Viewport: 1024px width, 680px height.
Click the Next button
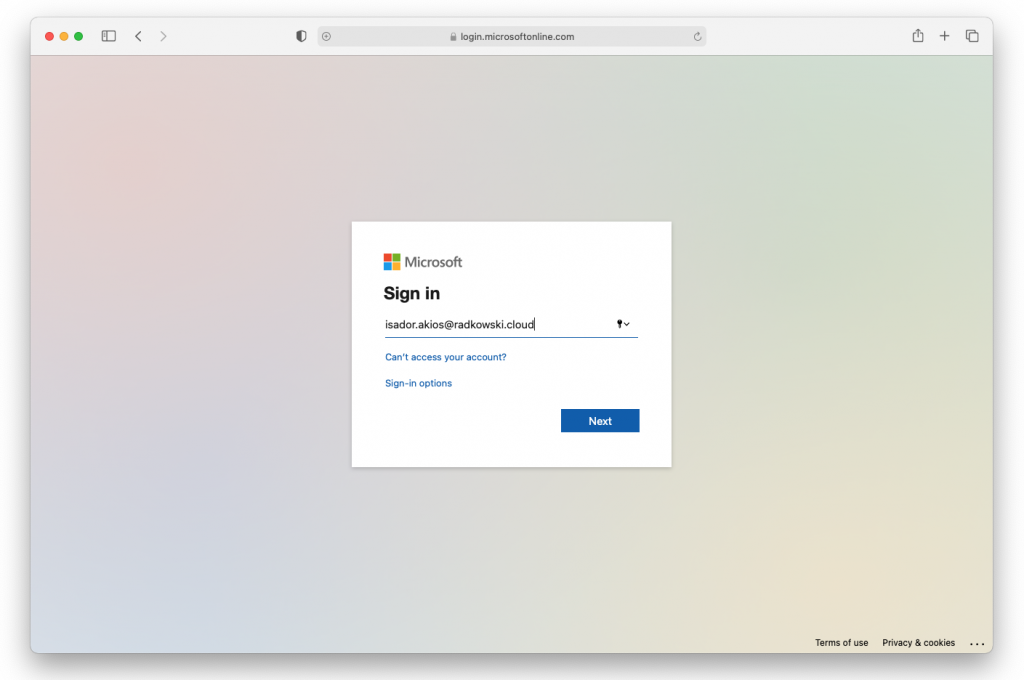click(600, 421)
